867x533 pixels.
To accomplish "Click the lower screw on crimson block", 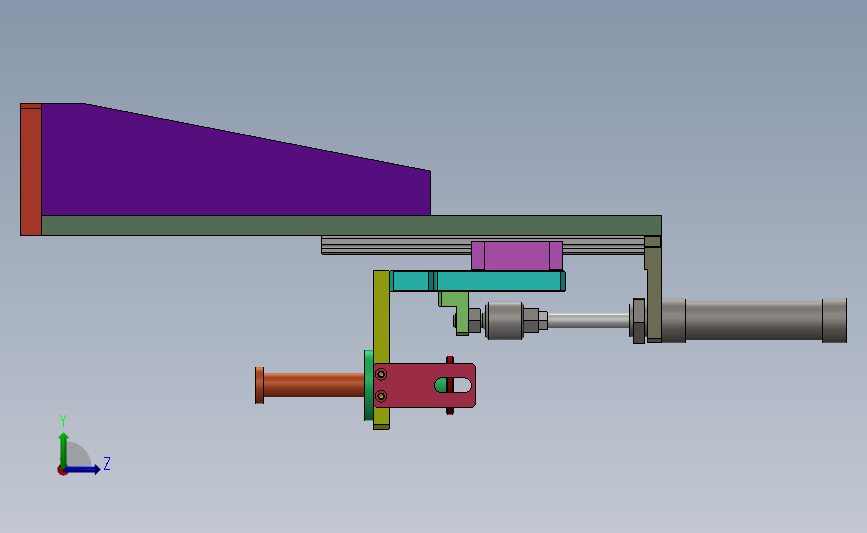I will click(381, 396).
